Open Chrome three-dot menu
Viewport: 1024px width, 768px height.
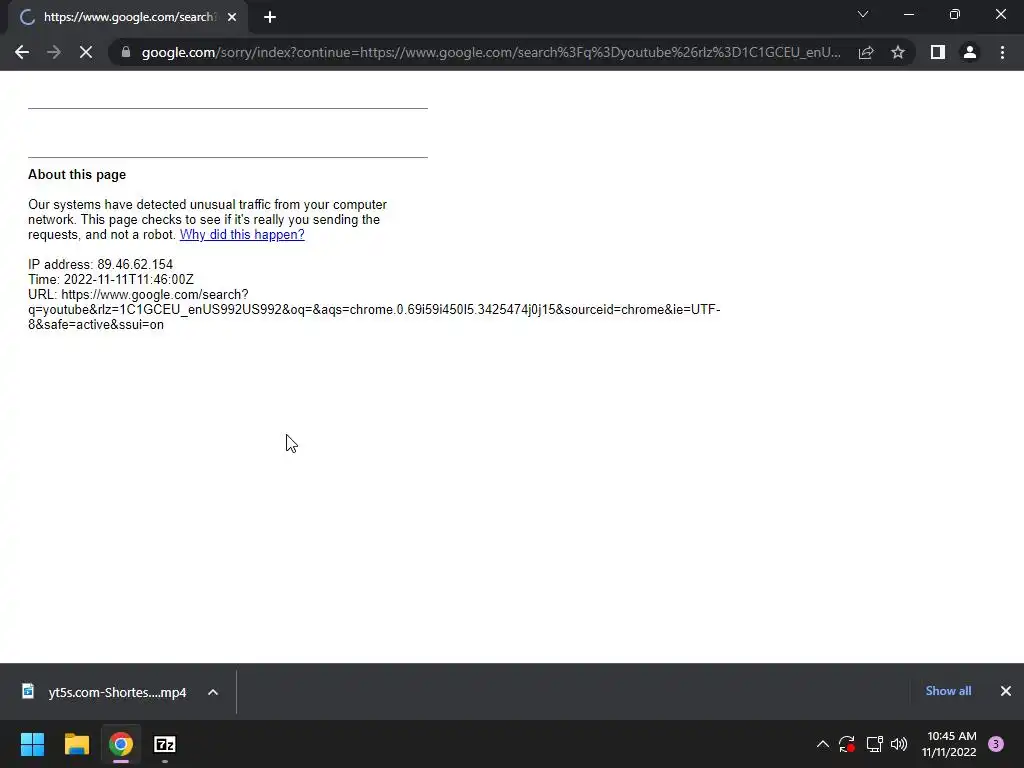coord(1002,52)
